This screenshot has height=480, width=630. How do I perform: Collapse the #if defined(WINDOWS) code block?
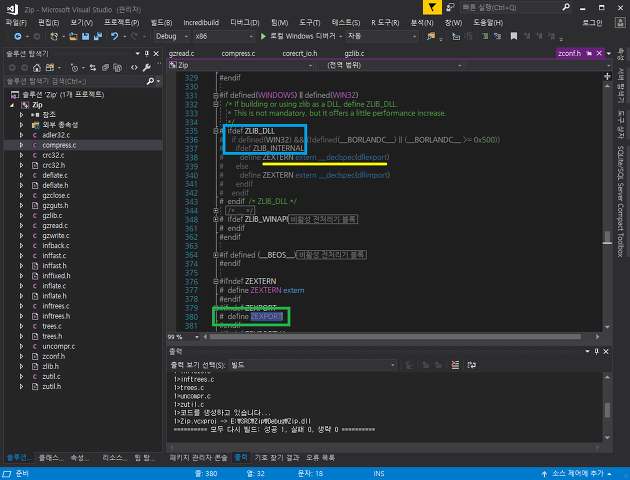coord(216,96)
